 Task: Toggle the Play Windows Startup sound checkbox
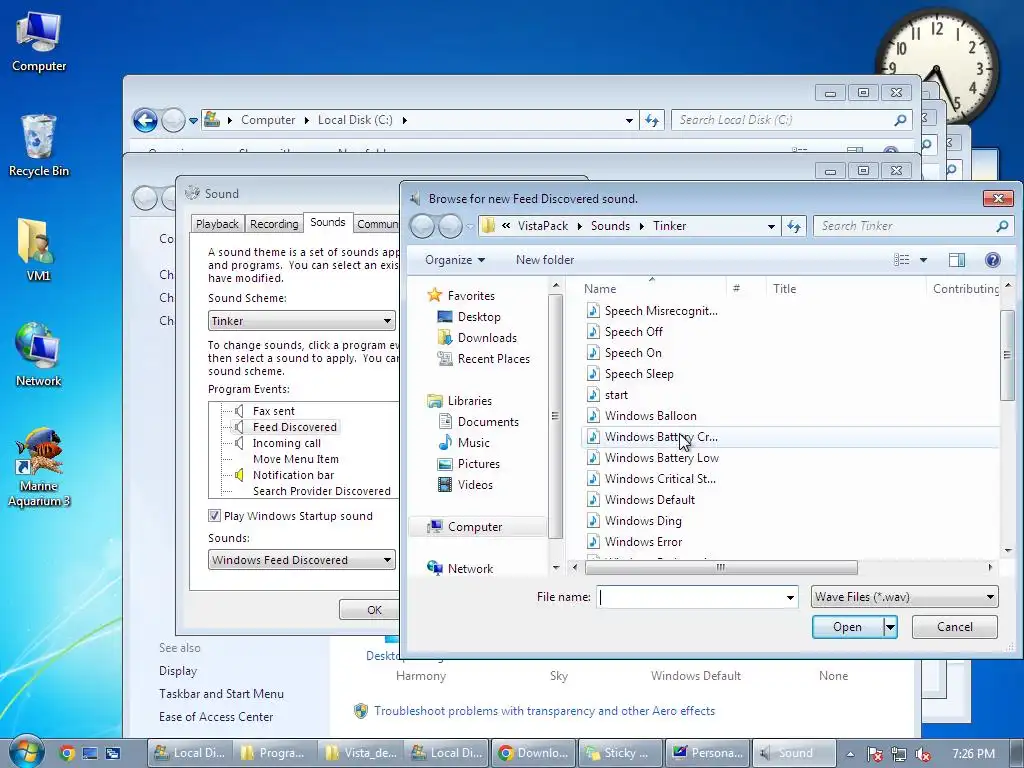pos(214,516)
